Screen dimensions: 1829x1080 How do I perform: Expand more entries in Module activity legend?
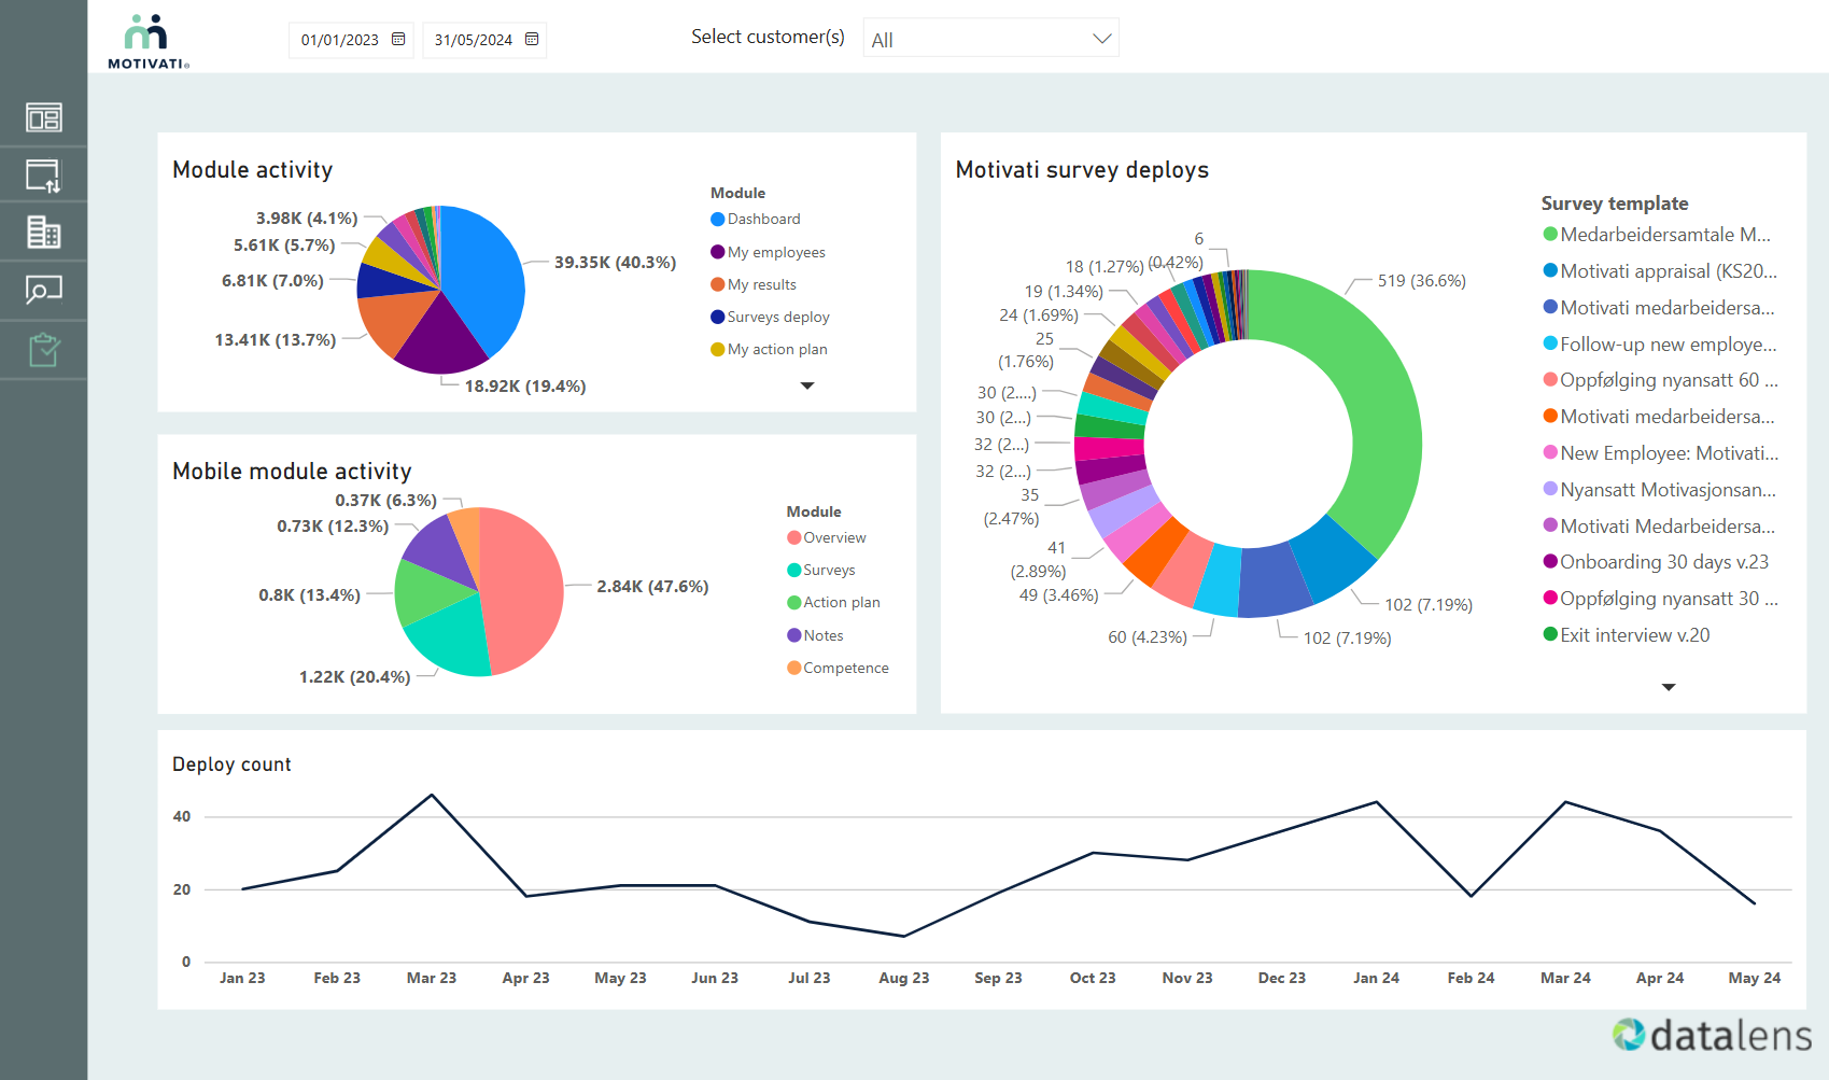pyautogui.click(x=807, y=386)
